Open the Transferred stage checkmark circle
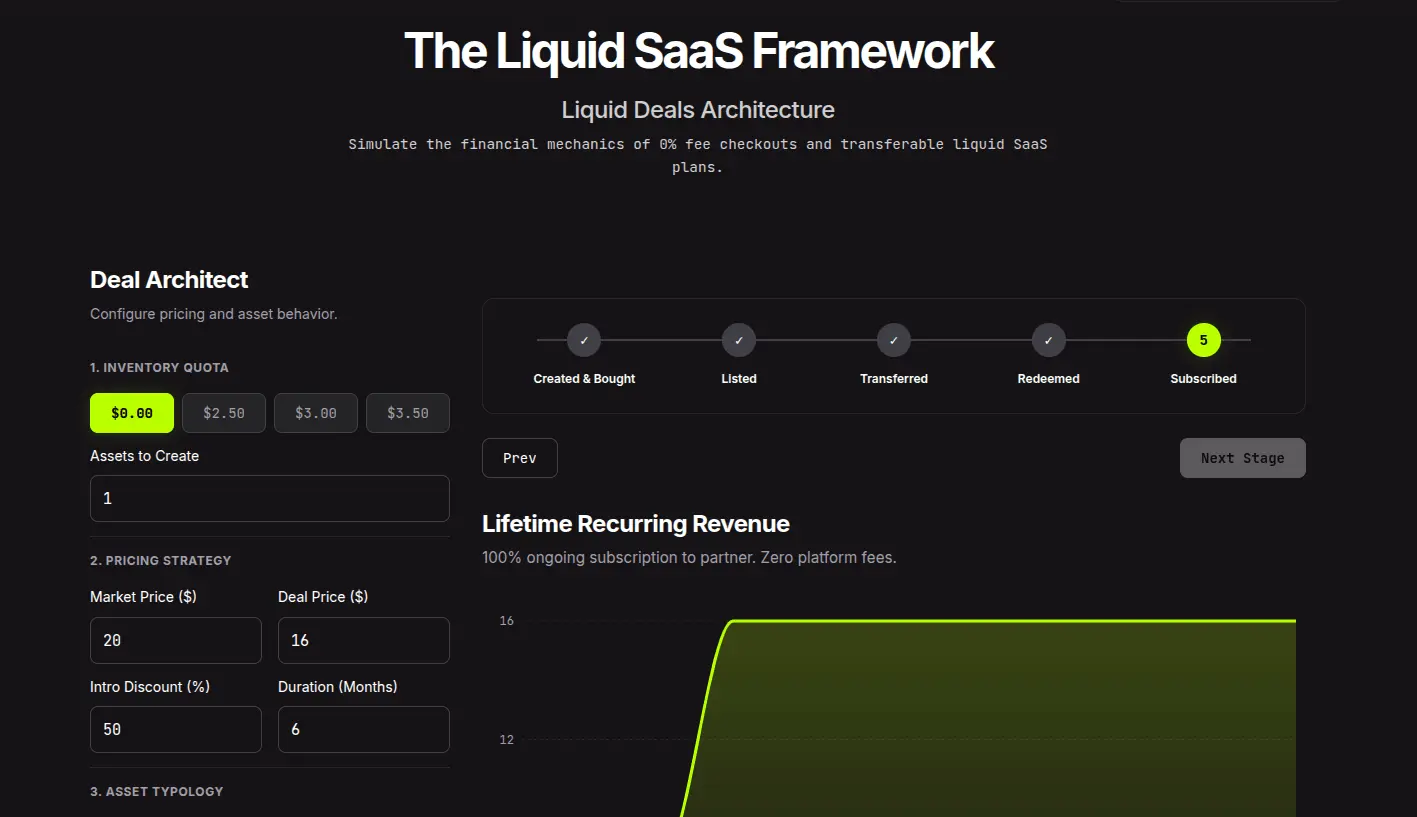The image size is (1417, 817). 894,340
